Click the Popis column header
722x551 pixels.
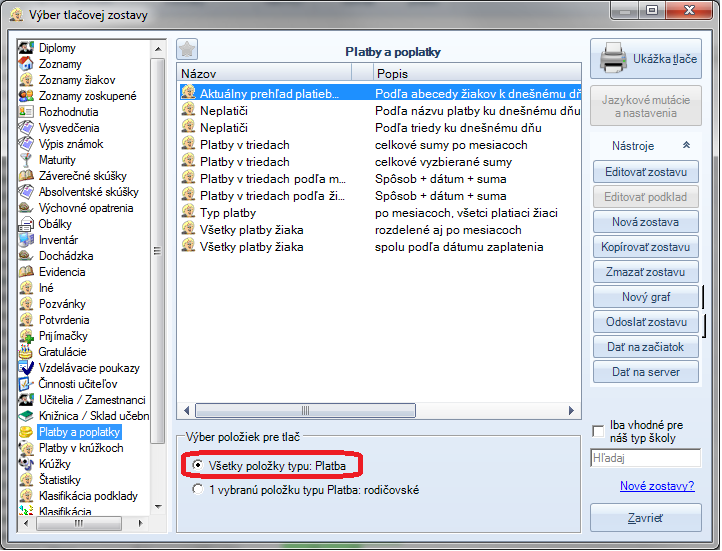(477, 73)
